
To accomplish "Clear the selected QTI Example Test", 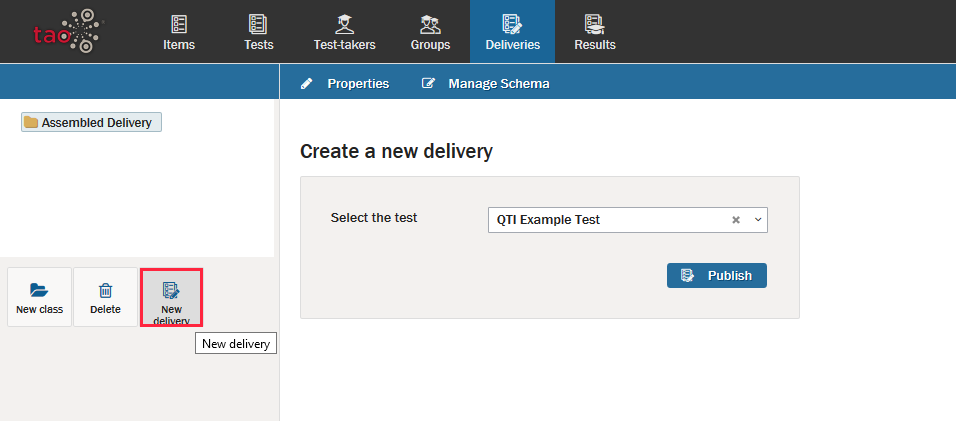I will pyautogui.click(x=735, y=220).
